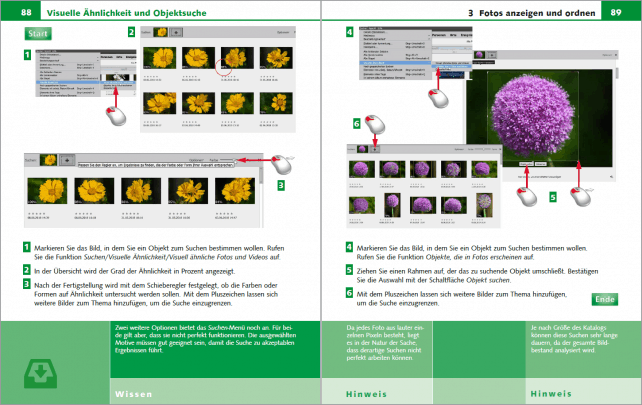Open the Optionen dropdown in the large allium window
This screenshot has width=642, height=405.
click(606, 55)
